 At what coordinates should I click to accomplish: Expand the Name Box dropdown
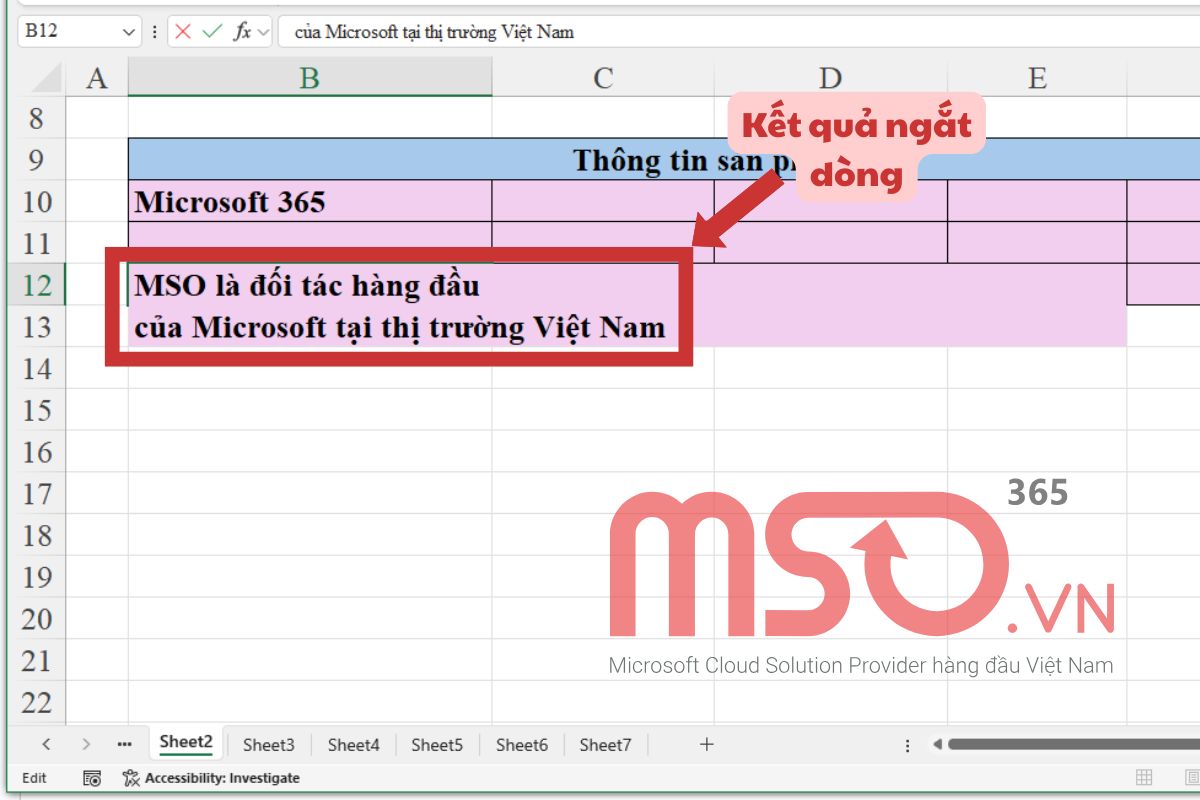coord(128,32)
